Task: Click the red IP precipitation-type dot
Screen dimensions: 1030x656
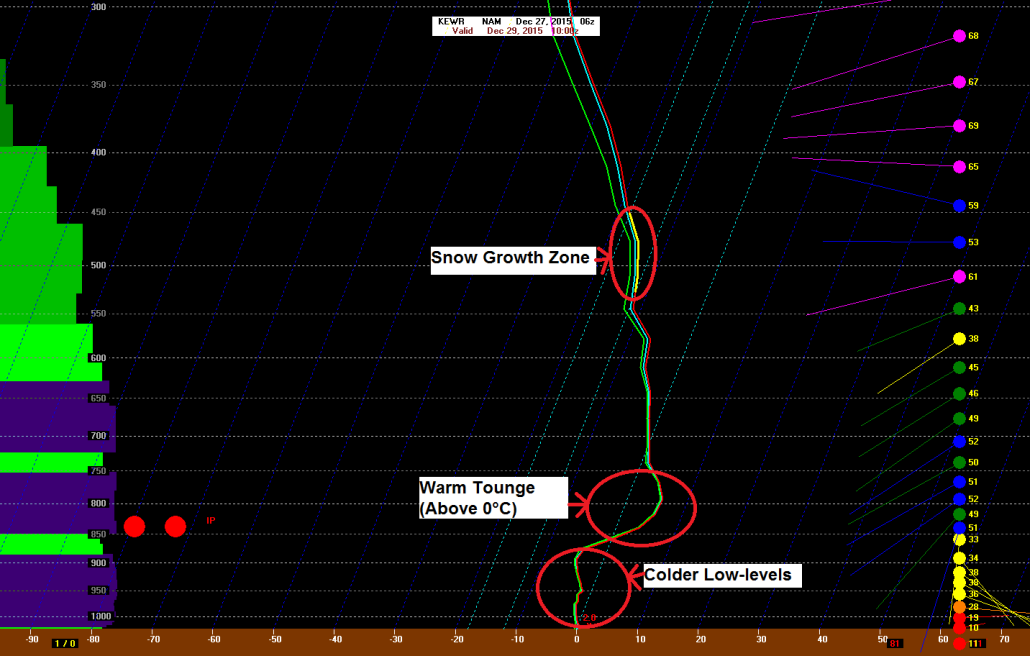Action: (x=175, y=527)
